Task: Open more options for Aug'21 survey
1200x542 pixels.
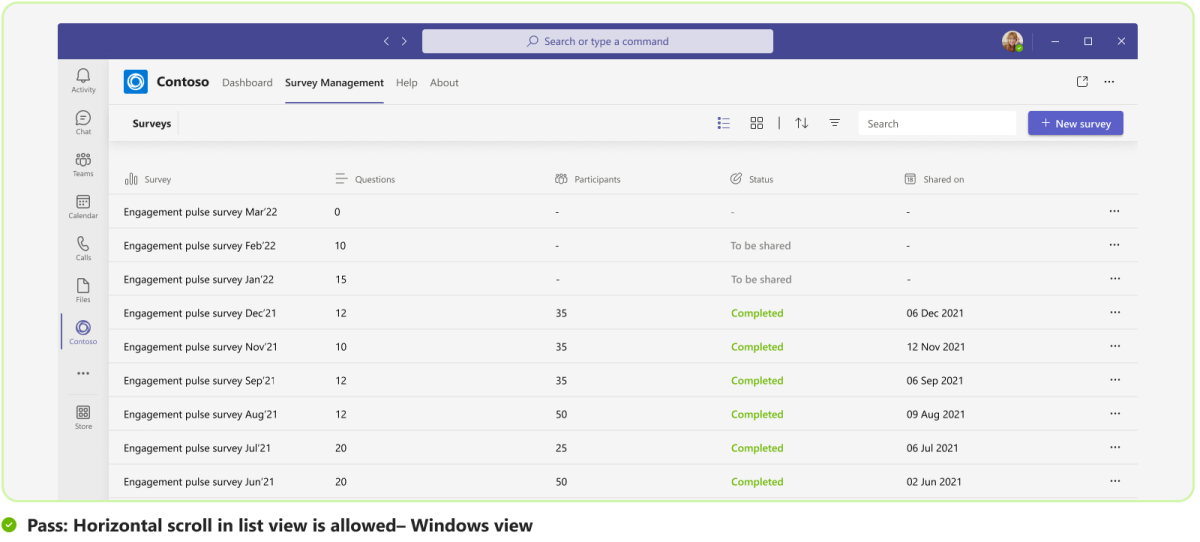Action: pyautogui.click(x=1114, y=414)
